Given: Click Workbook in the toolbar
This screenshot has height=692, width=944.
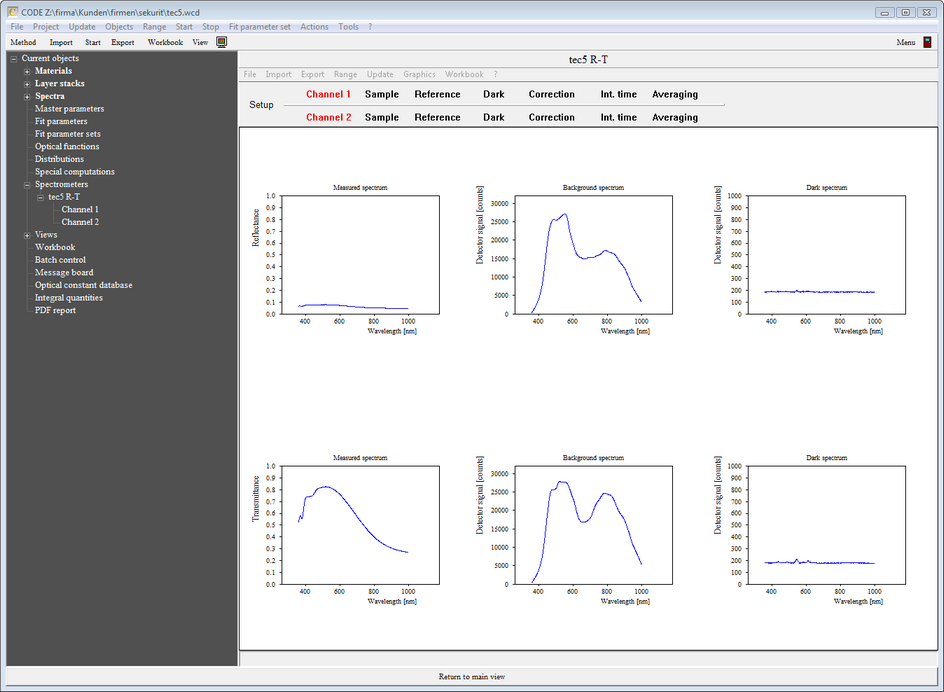Looking at the screenshot, I should 165,43.
